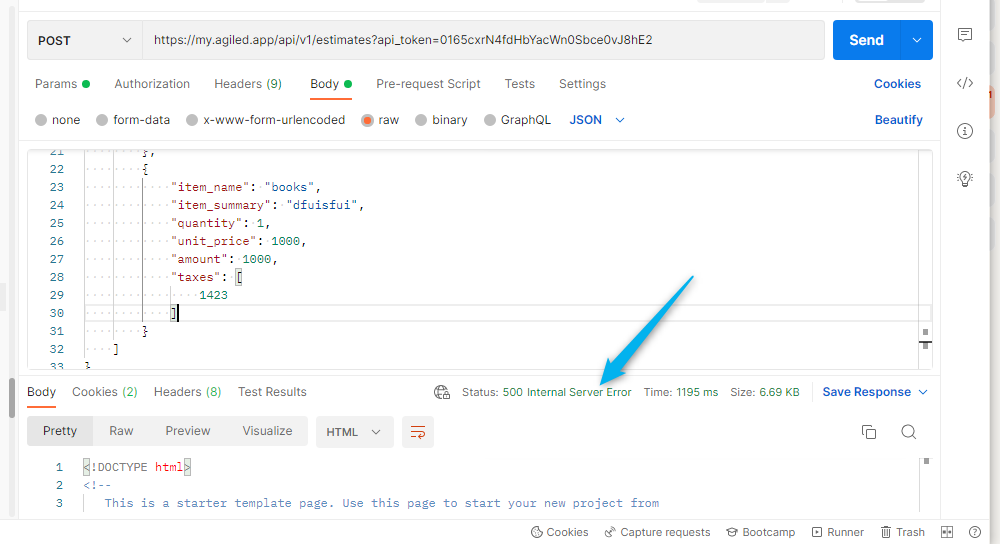Switch to the Params tab
Image resolution: width=1000 pixels, height=544 pixels.
point(62,84)
